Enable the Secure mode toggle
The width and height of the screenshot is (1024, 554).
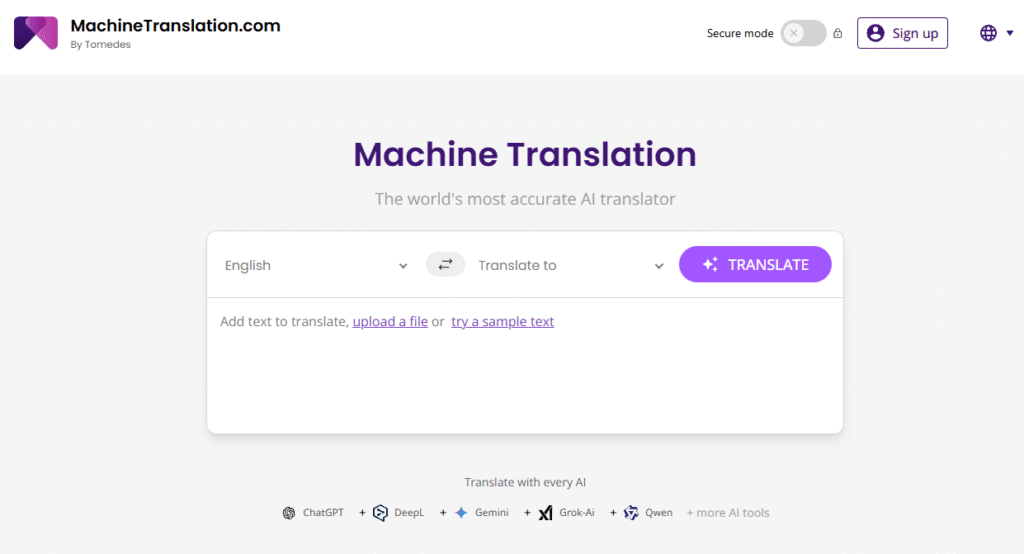tap(803, 33)
